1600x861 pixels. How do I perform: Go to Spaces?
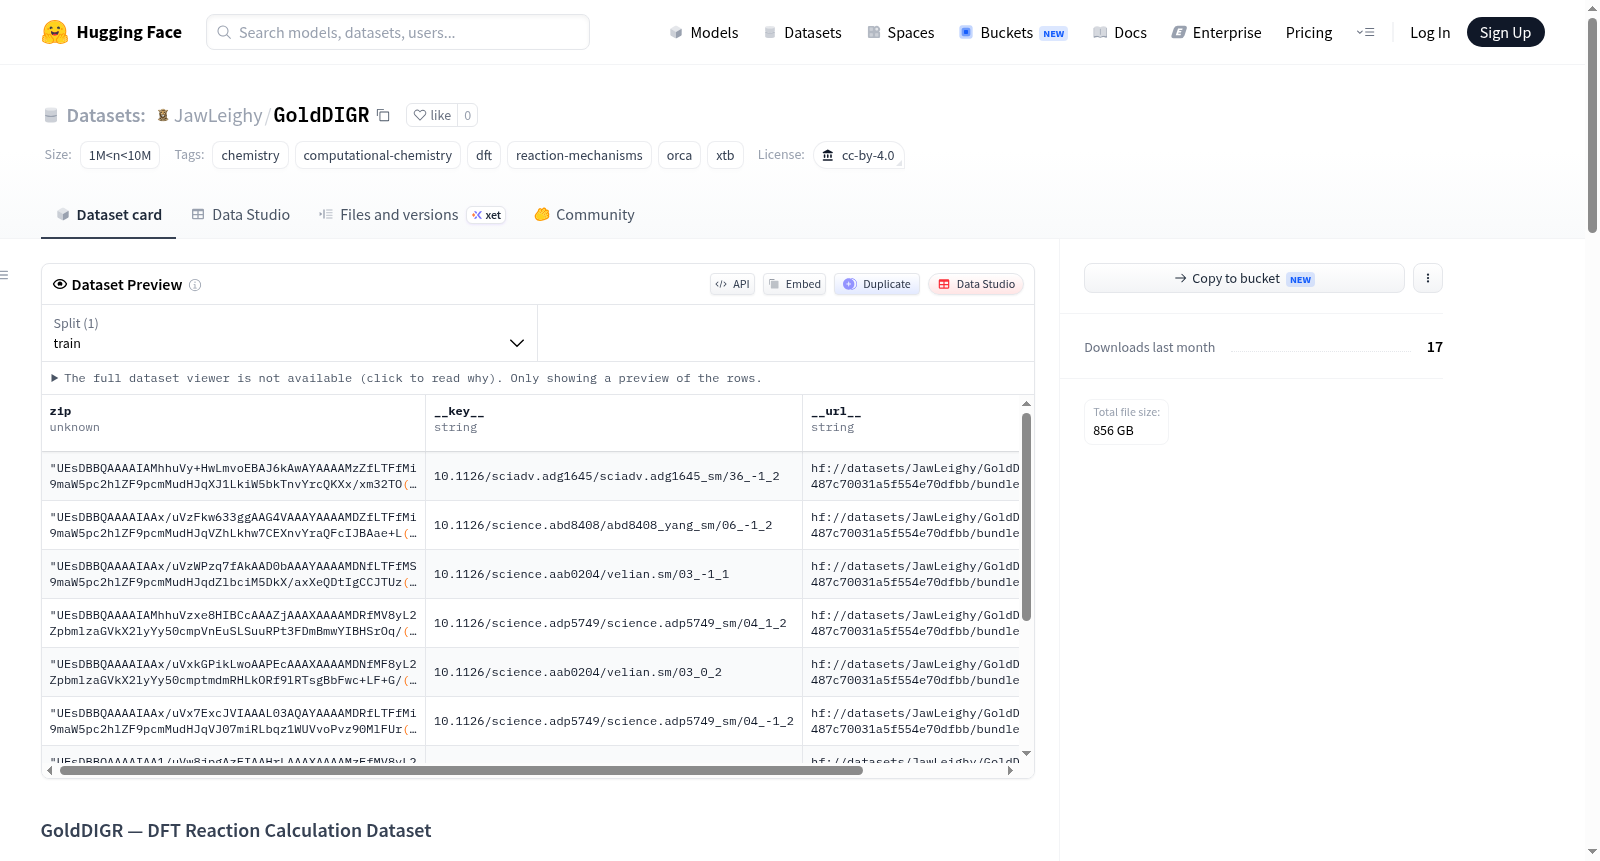[x=900, y=32]
